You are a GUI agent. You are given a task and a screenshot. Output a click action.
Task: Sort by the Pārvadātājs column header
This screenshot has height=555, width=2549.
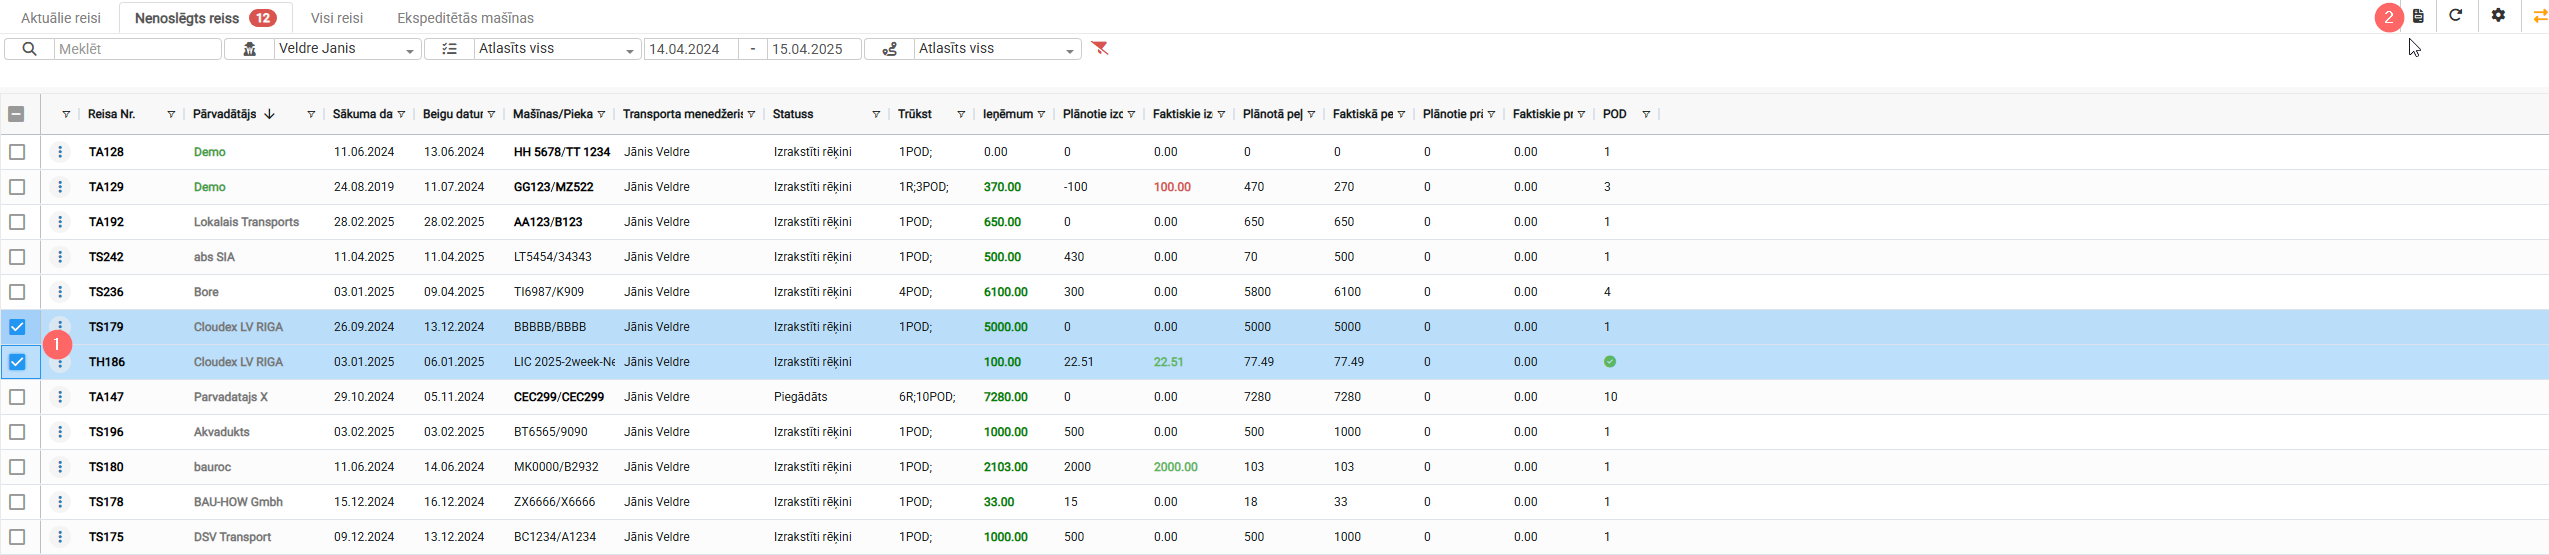(225, 114)
